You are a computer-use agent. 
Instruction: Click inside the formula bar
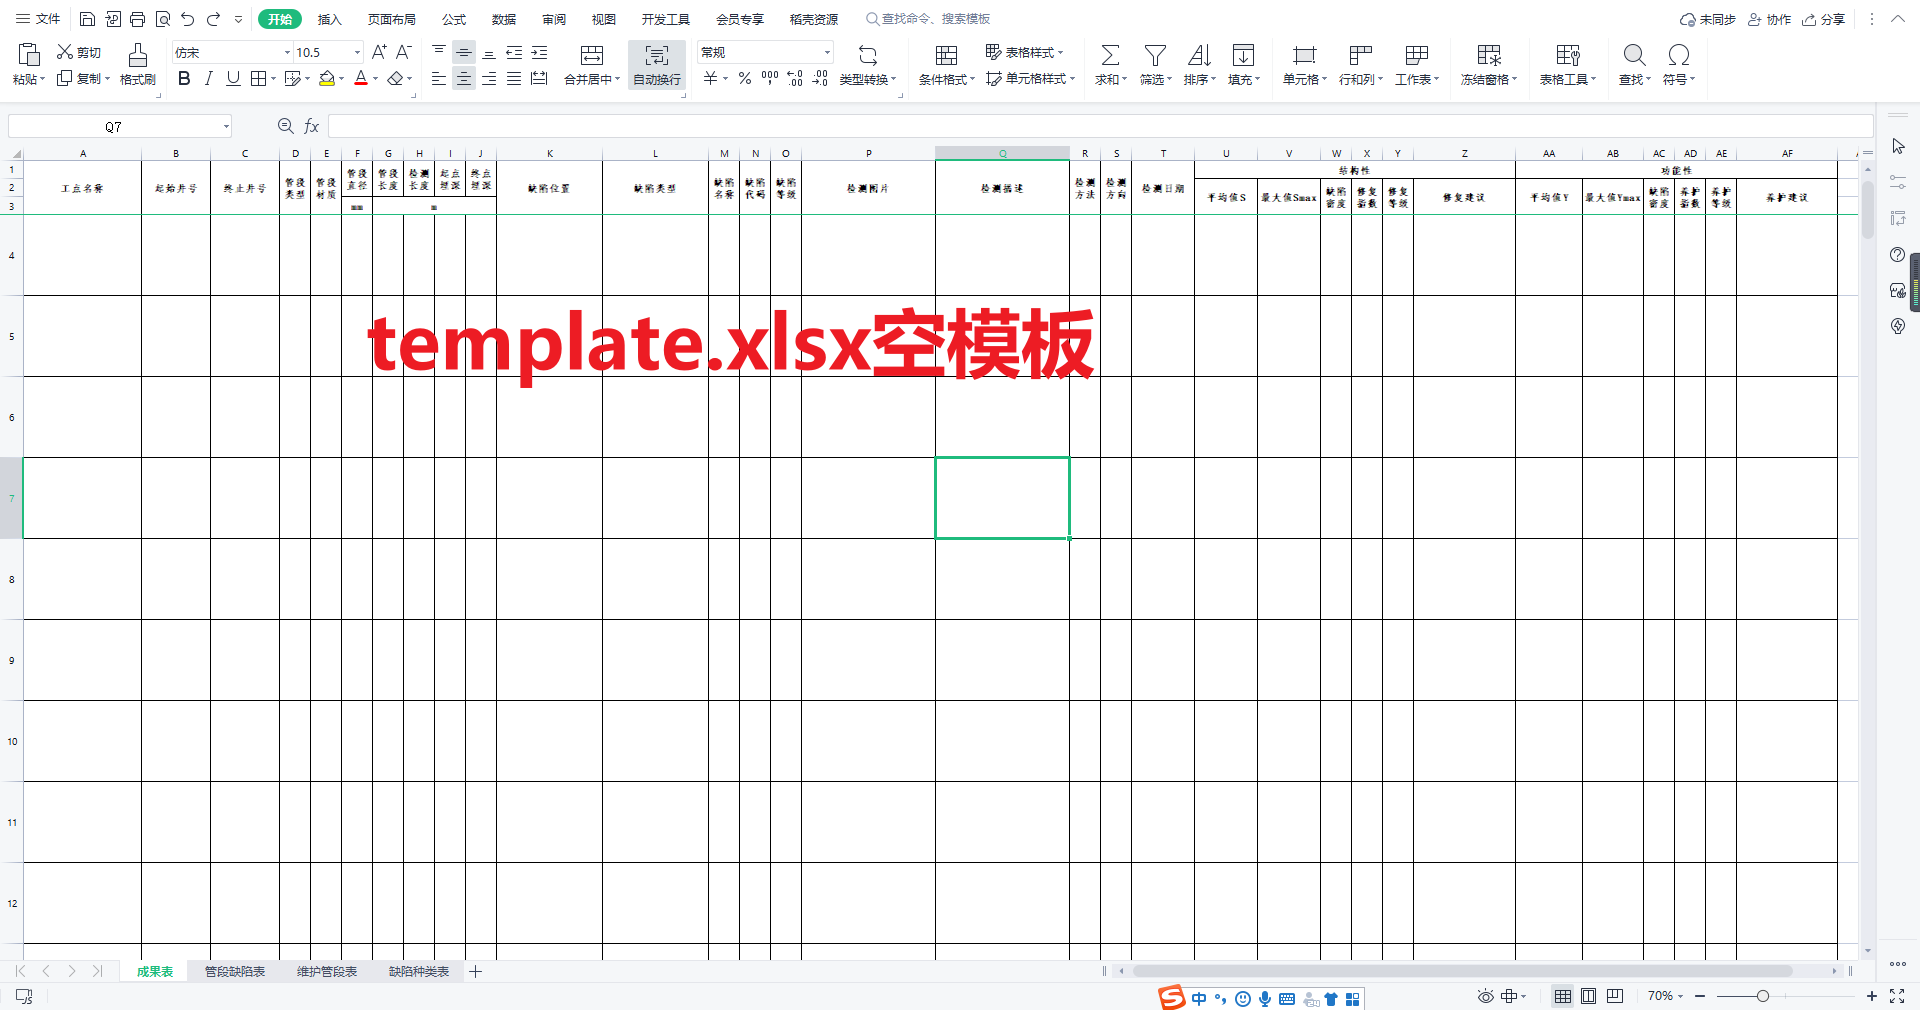(x=700, y=126)
